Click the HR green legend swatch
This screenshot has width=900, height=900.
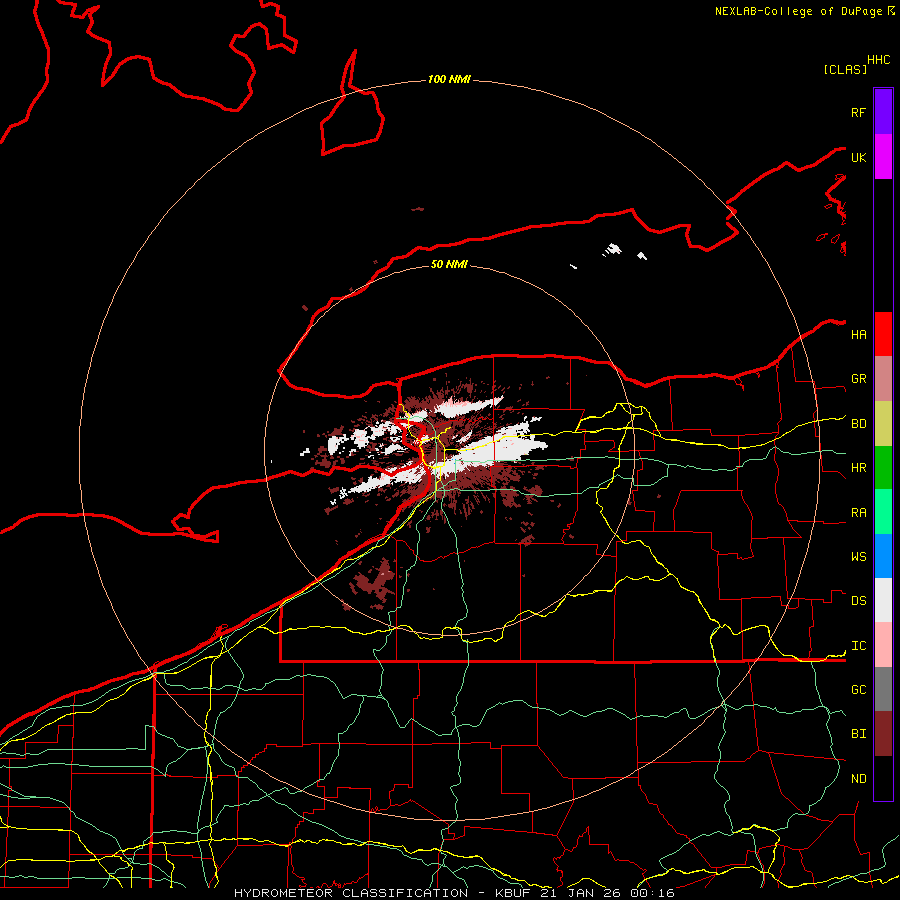pyautogui.click(x=883, y=468)
